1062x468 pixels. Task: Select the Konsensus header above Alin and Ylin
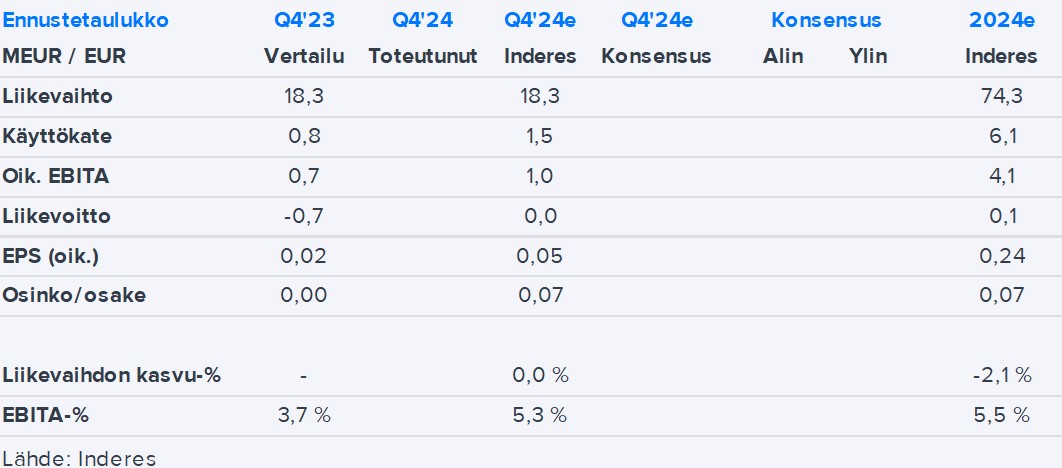coord(826,20)
